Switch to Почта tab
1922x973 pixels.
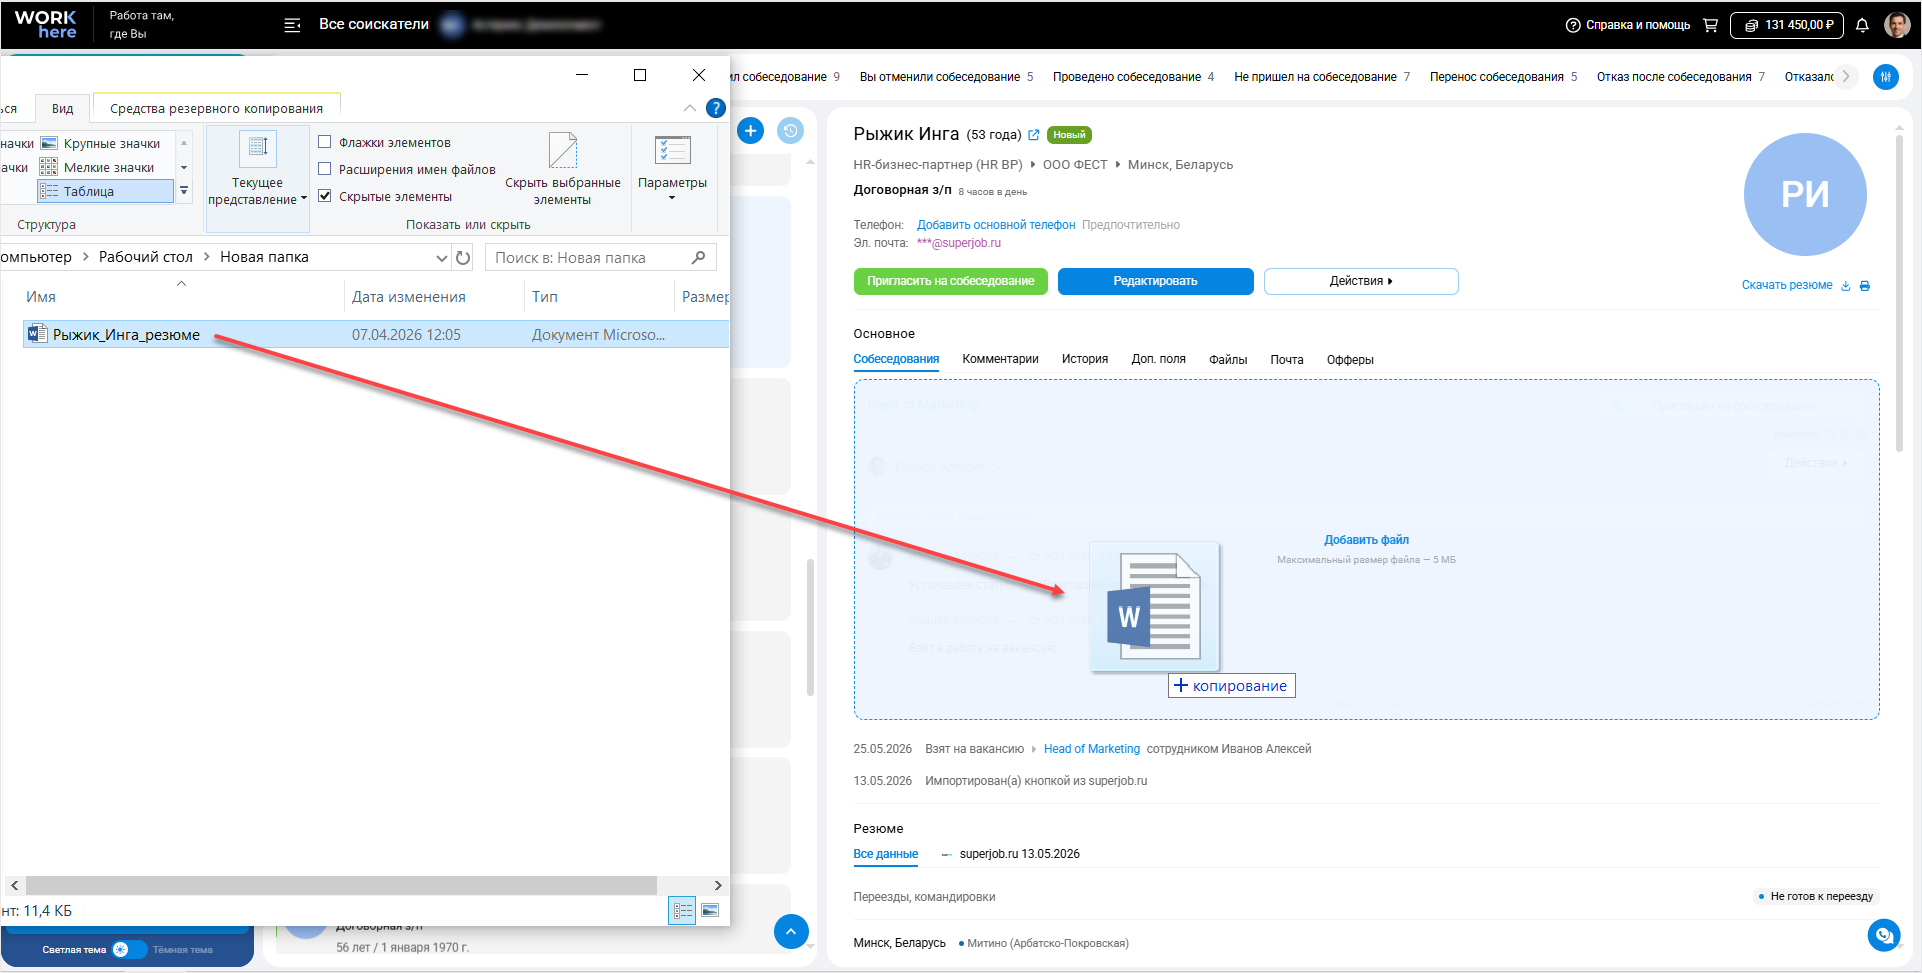[x=1287, y=359]
